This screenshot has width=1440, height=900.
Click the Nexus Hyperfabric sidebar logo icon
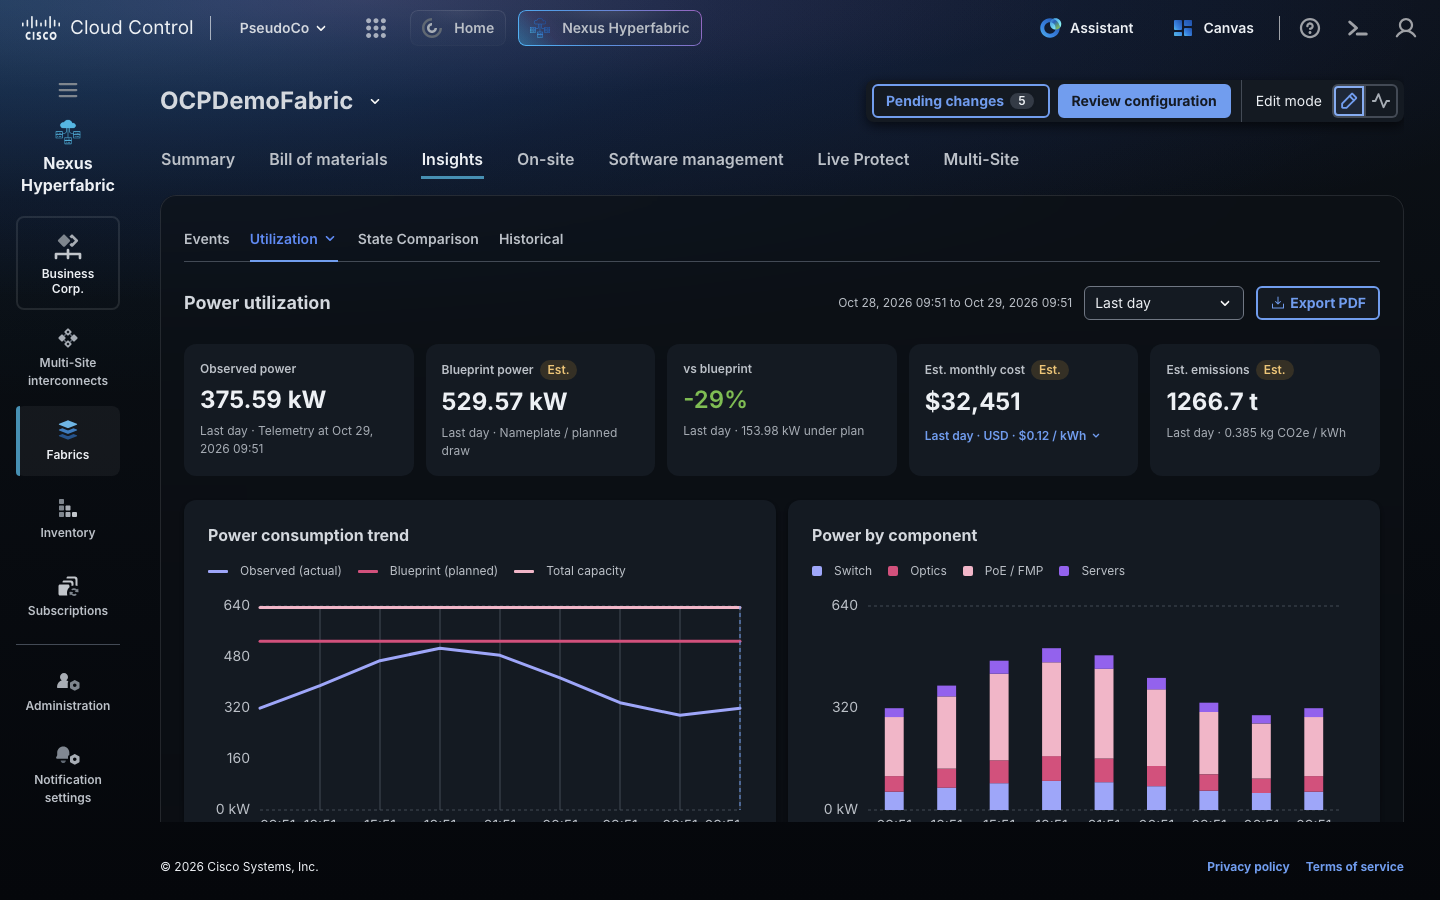[x=68, y=132]
